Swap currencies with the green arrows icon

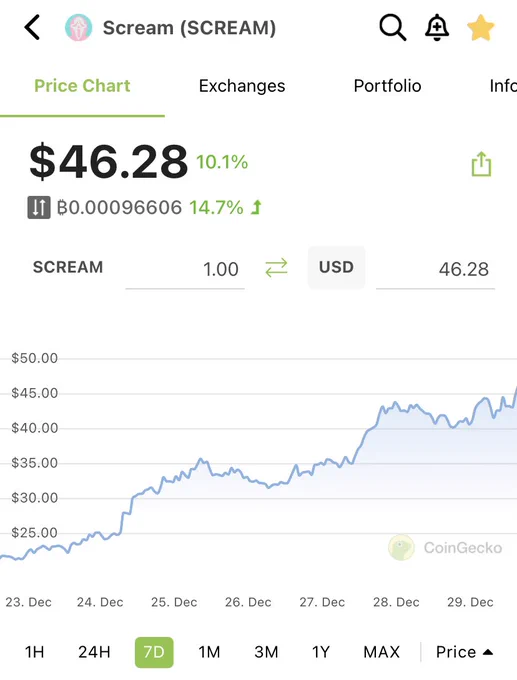click(276, 268)
